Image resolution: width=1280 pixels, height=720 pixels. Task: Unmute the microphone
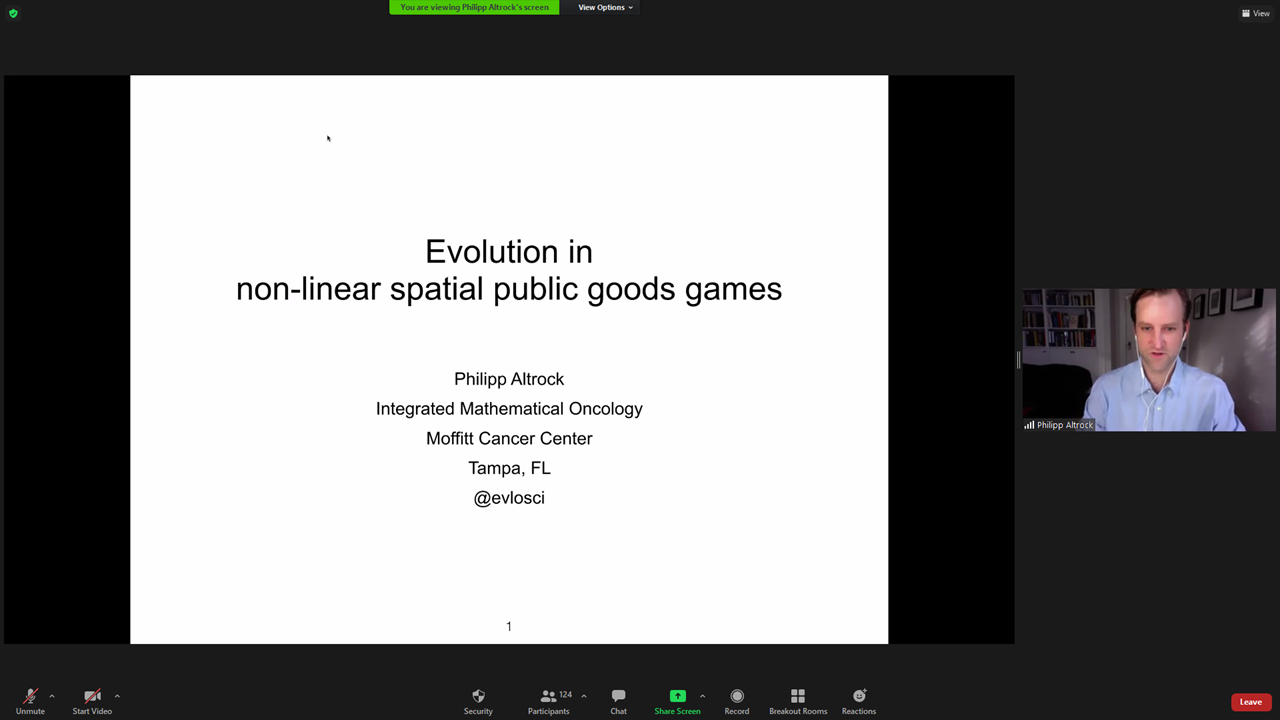point(30,700)
